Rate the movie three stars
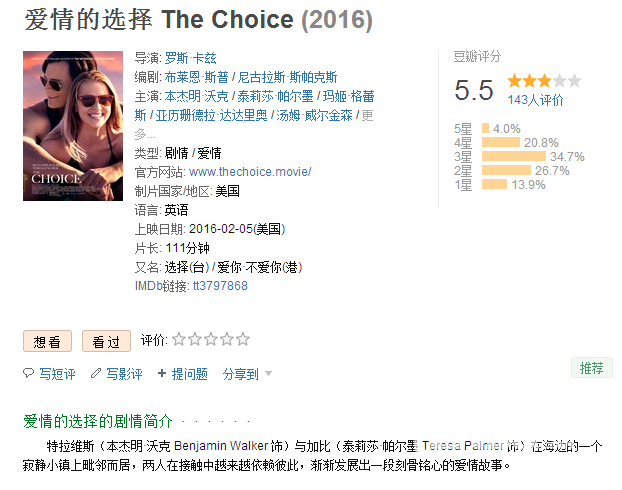622x490 pixels. [x=211, y=339]
